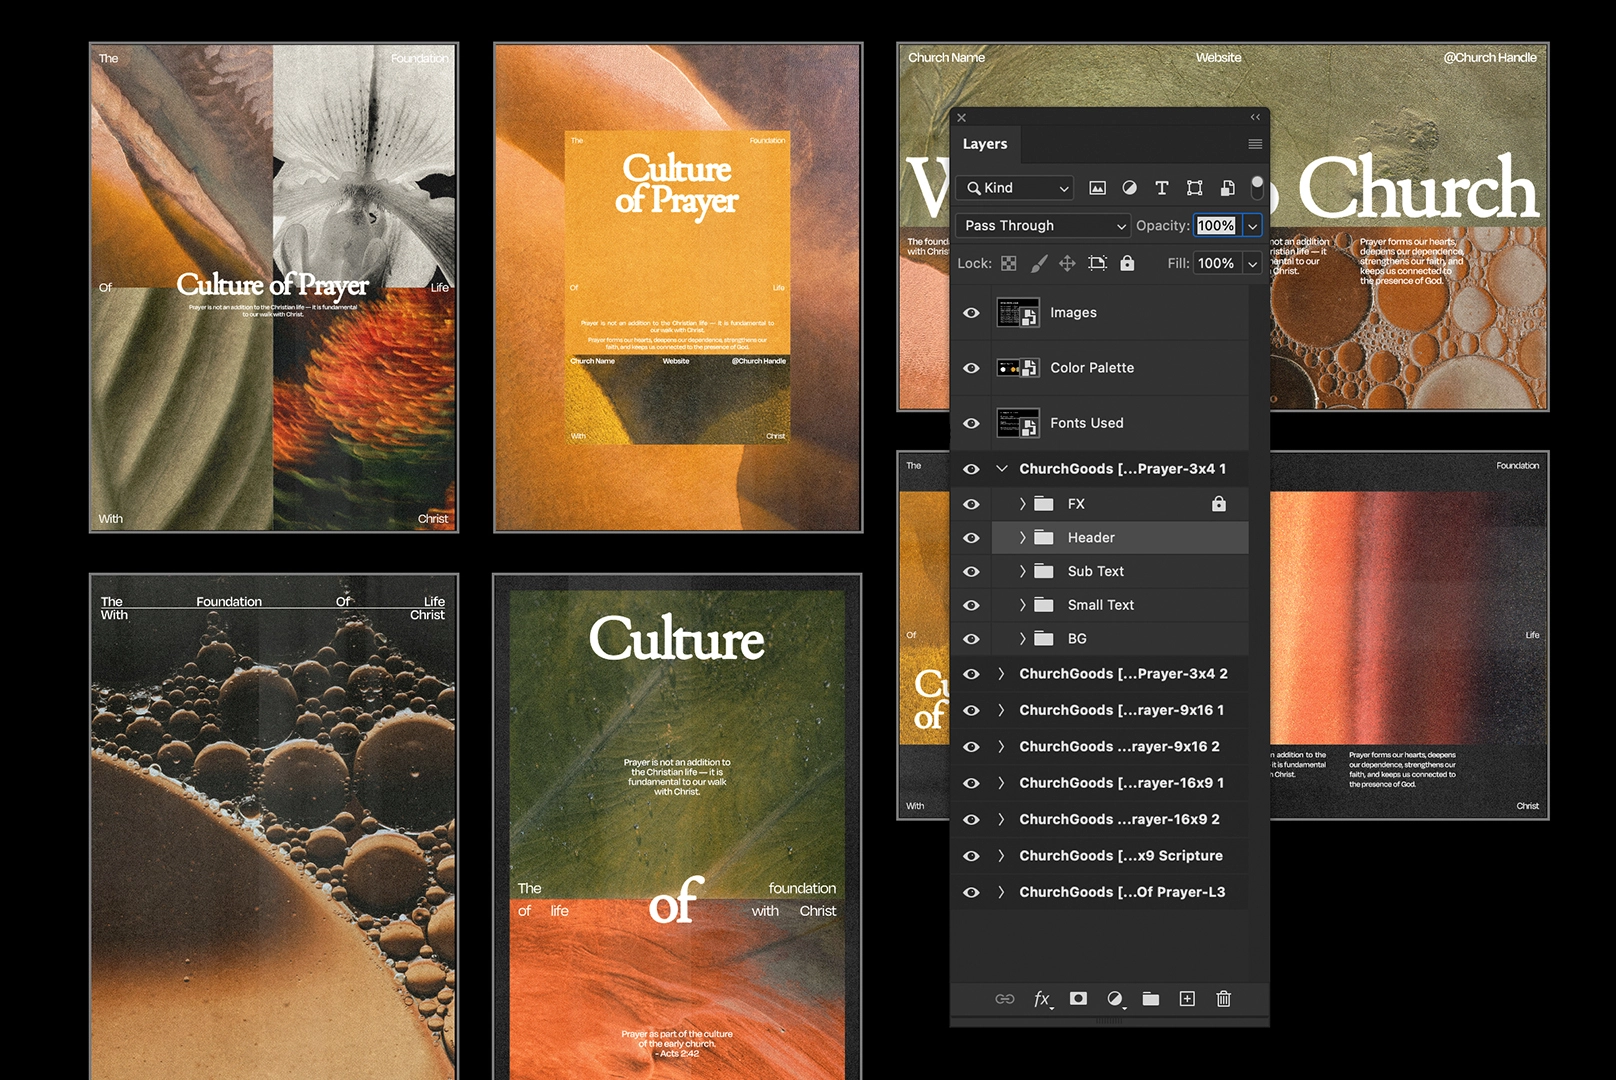The width and height of the screenshot is (1616, 1080).
Task: Lock image pixels brush icon
Action: (1039, 263)
